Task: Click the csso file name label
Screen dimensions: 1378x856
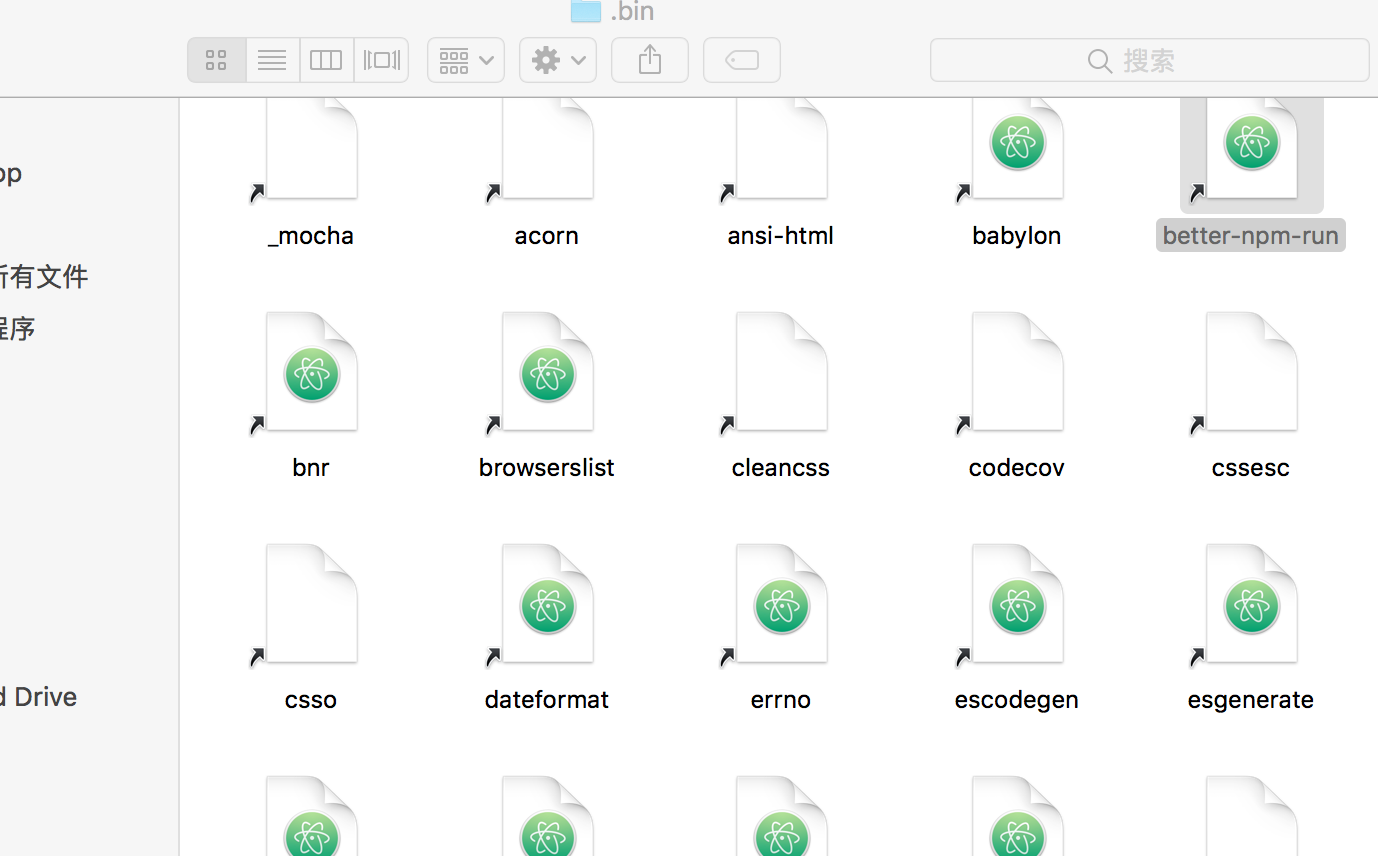Action: [311, 699]
